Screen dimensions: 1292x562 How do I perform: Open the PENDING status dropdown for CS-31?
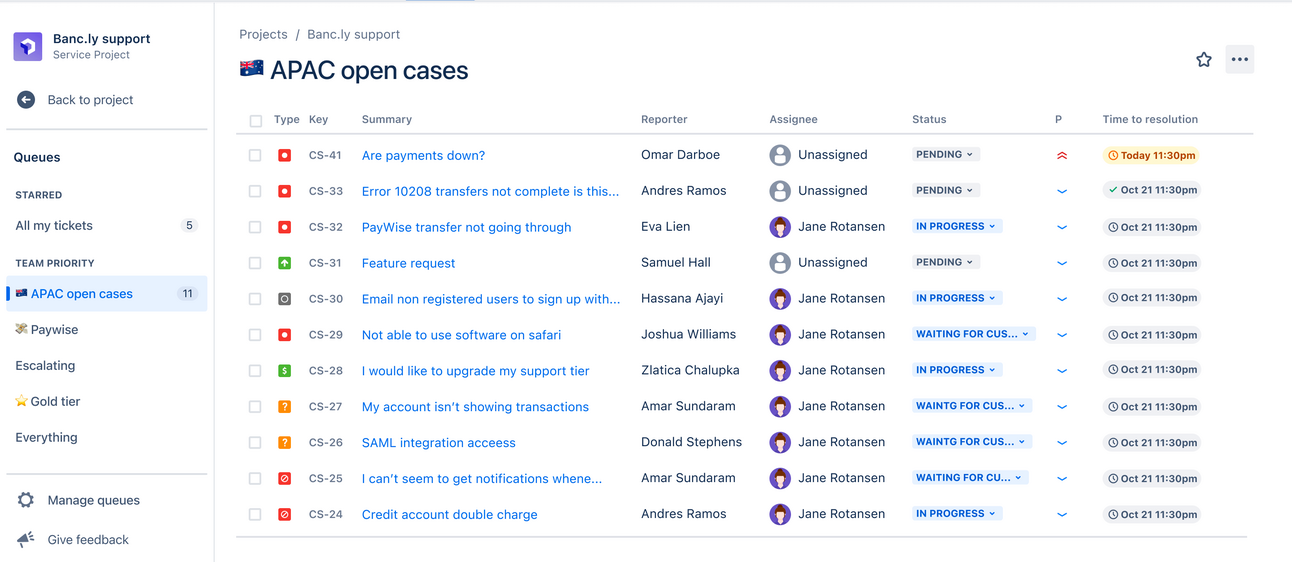click(x=945, y=262)
